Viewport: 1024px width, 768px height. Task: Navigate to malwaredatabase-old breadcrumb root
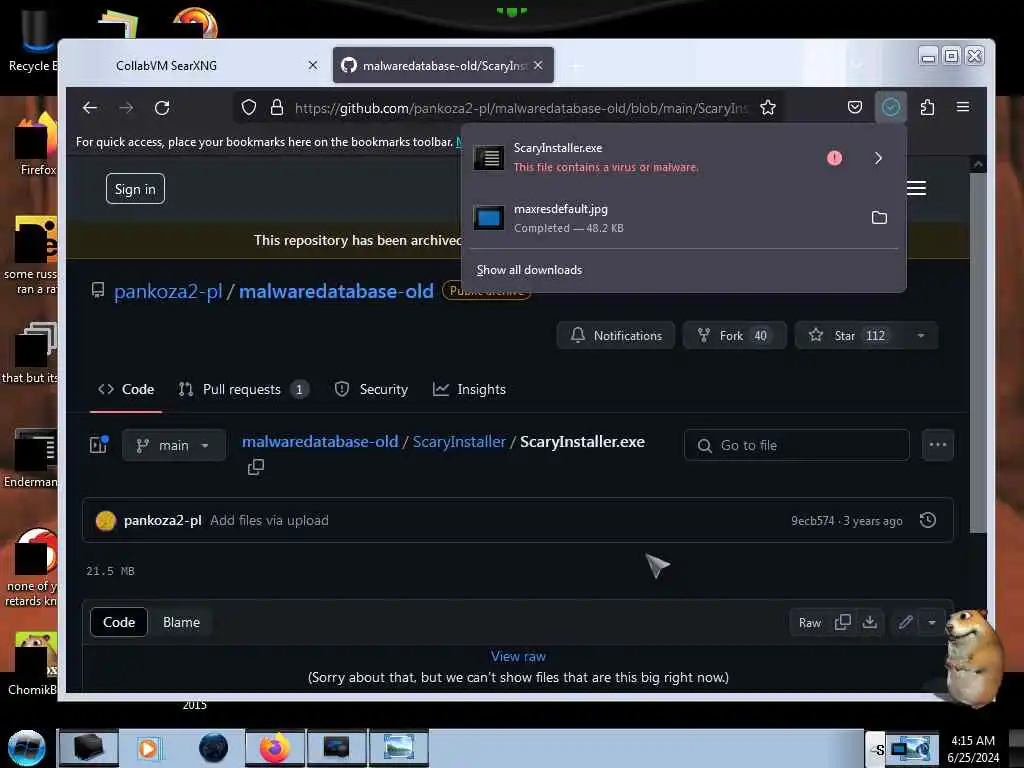click(320, 442)
